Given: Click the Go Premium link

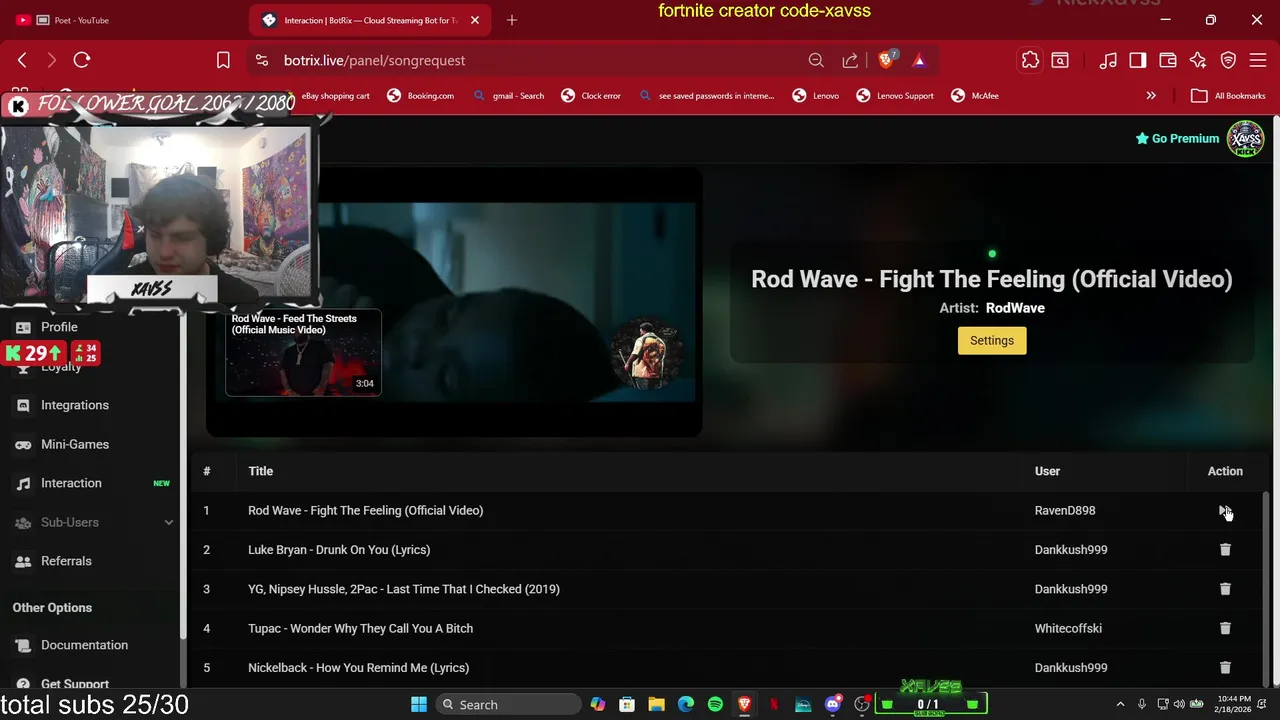Looking at the screenshot, I should 1178,139.
